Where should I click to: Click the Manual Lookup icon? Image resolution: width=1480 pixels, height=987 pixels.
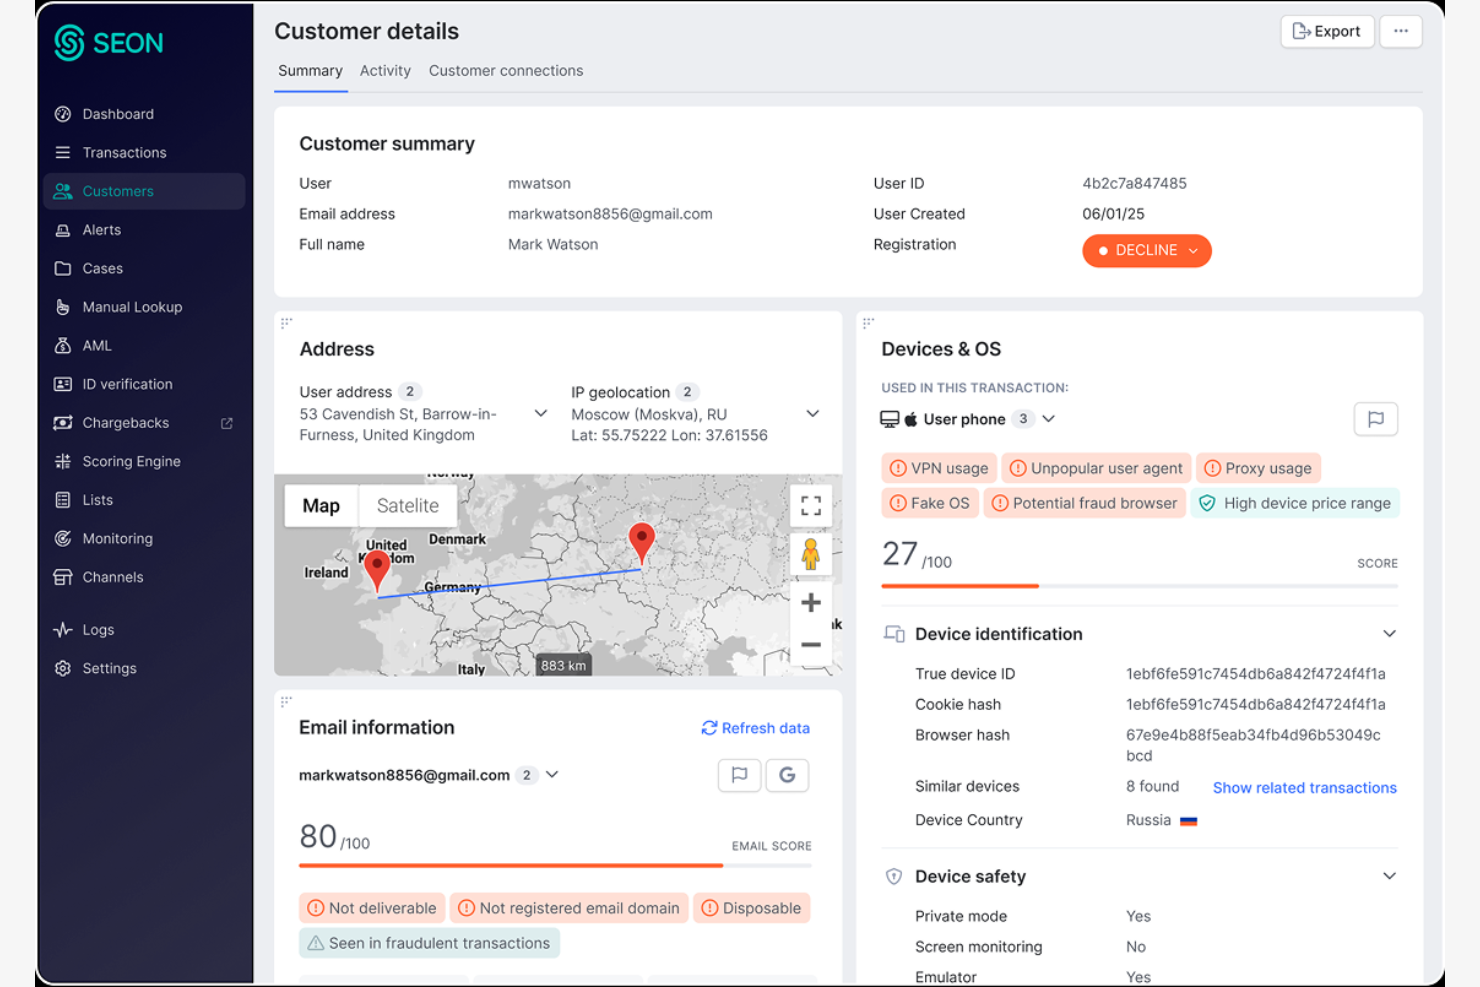click(63, 307)
